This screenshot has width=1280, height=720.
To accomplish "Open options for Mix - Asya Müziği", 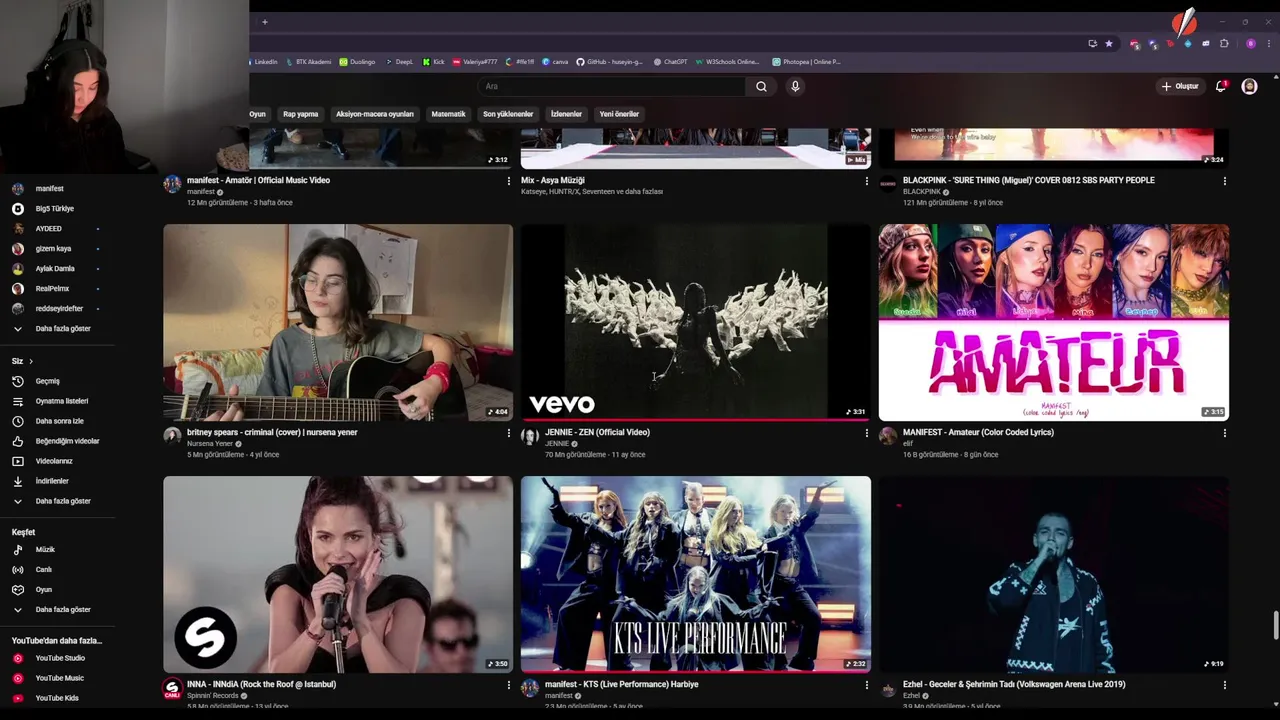I will (x=866, y=181).
